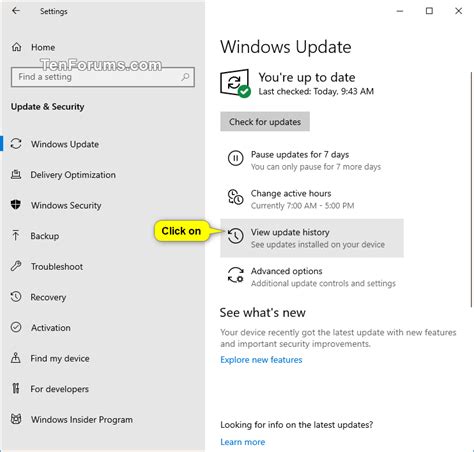474x452 pixels.
Task: Focus the Find a setting search box
Action: pos(103,77)
